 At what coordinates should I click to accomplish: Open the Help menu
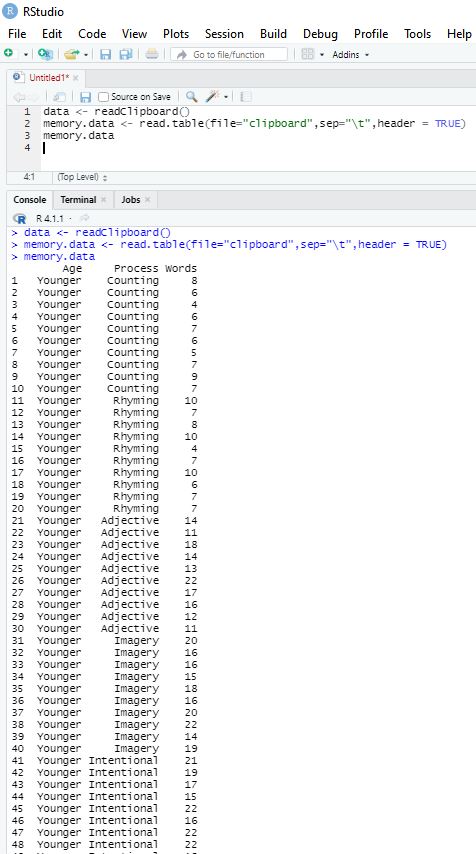pyautogui.click(x=459, y=34)
